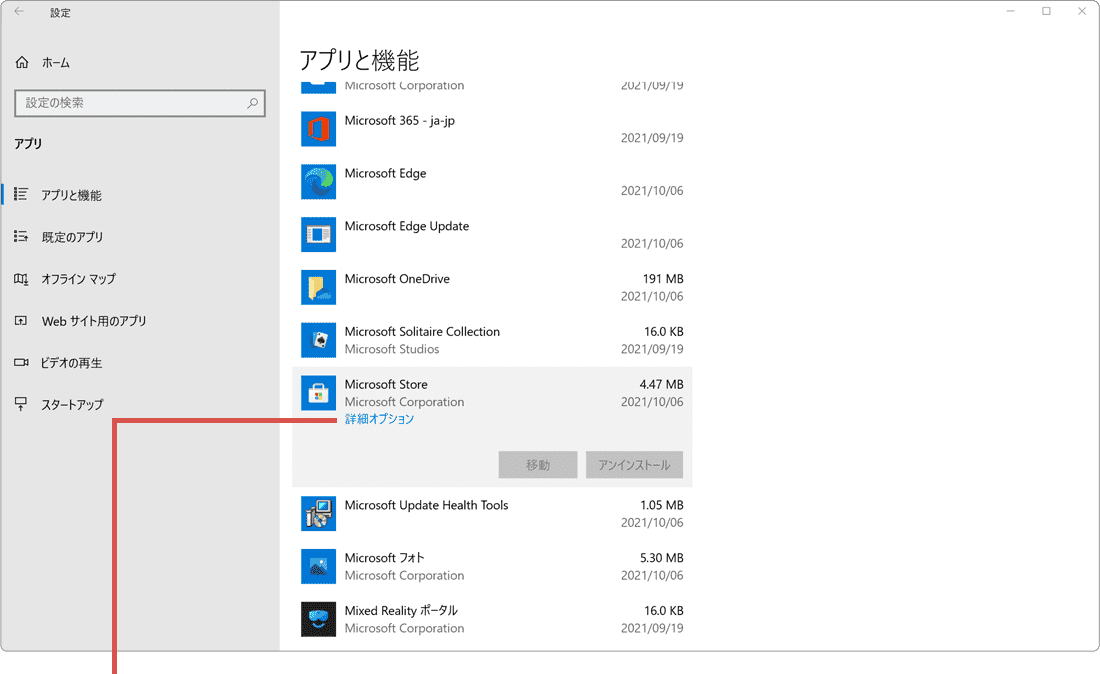Open ホーム in the sidebar
Image resolution: width=1100 pixels, height=674 pixels.
pyautogui.click(x=56, y=63)
